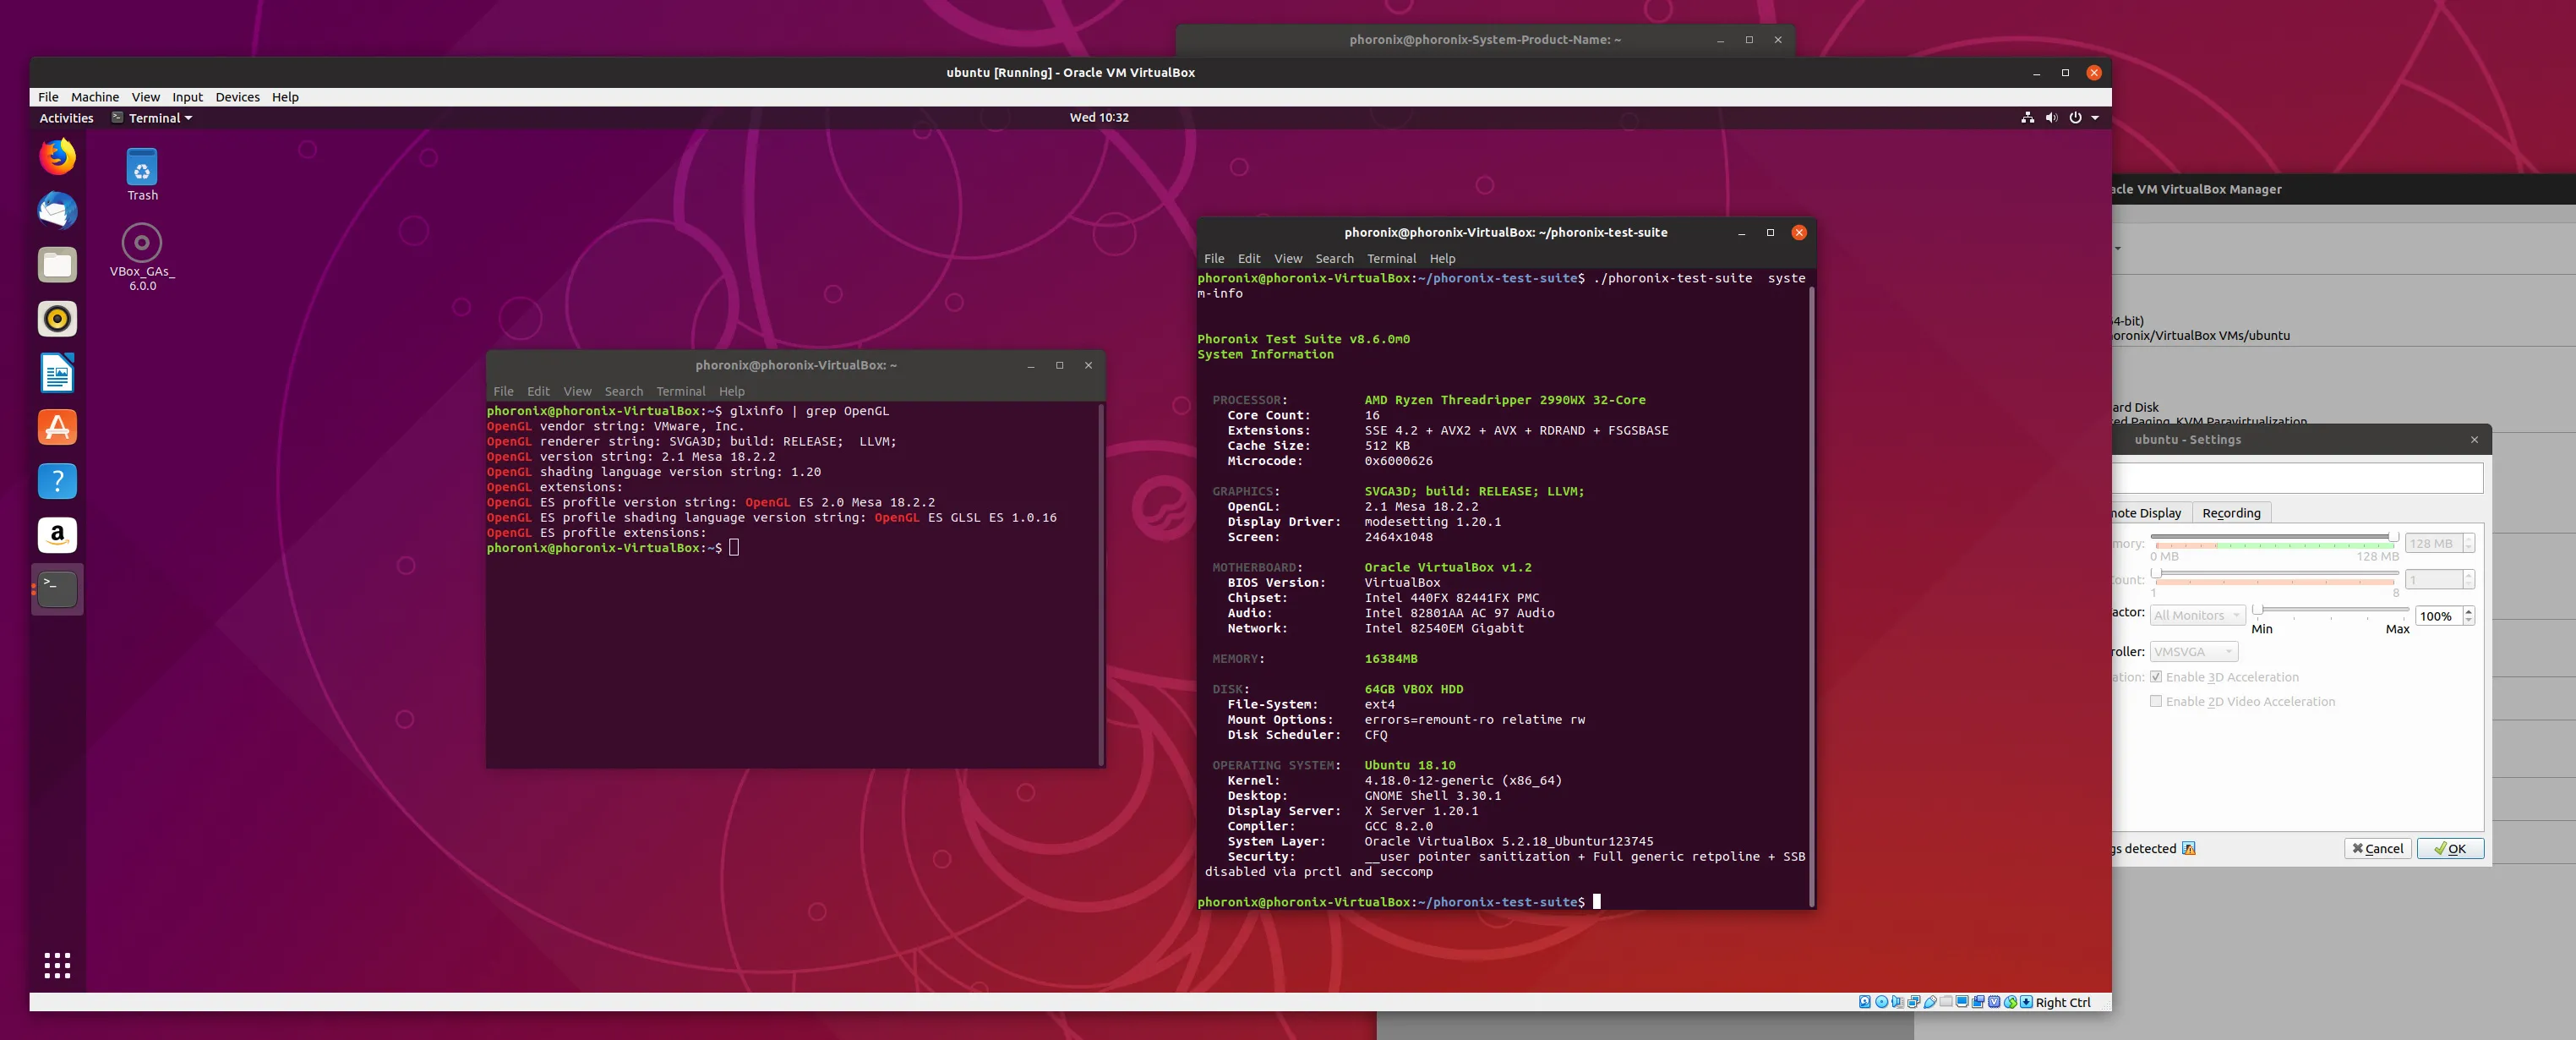Select the VBox_GAs_6.0.0 disc icon
Screen dimensions: 2576x1040
[x=142, y=257]
